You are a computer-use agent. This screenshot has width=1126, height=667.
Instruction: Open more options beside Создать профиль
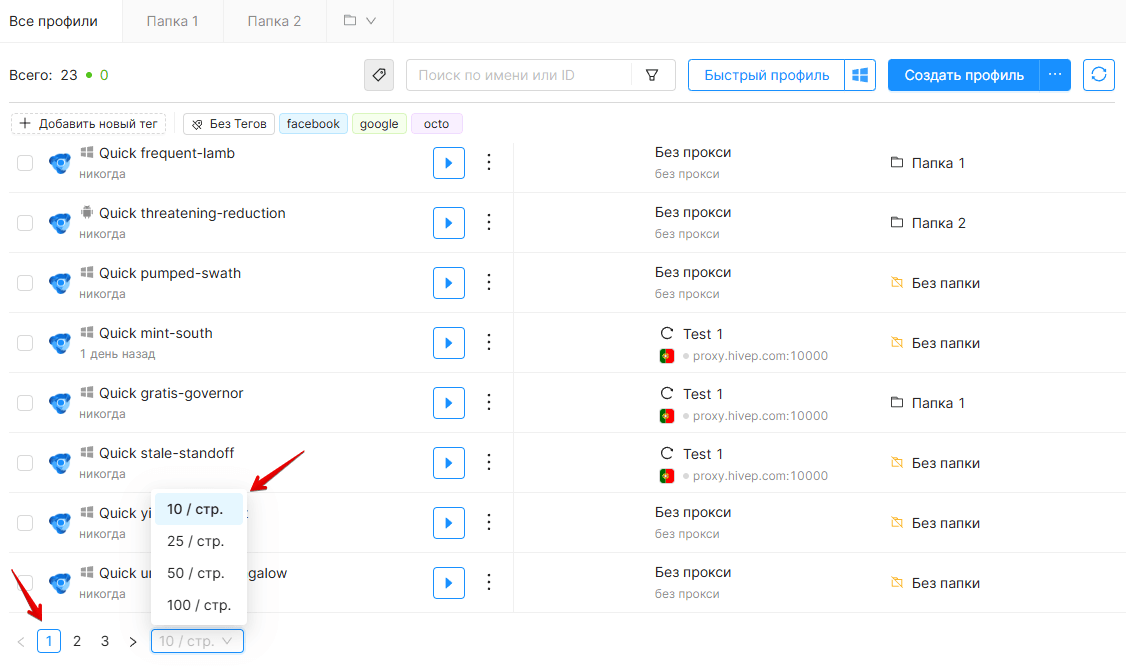coord(1055,75)
